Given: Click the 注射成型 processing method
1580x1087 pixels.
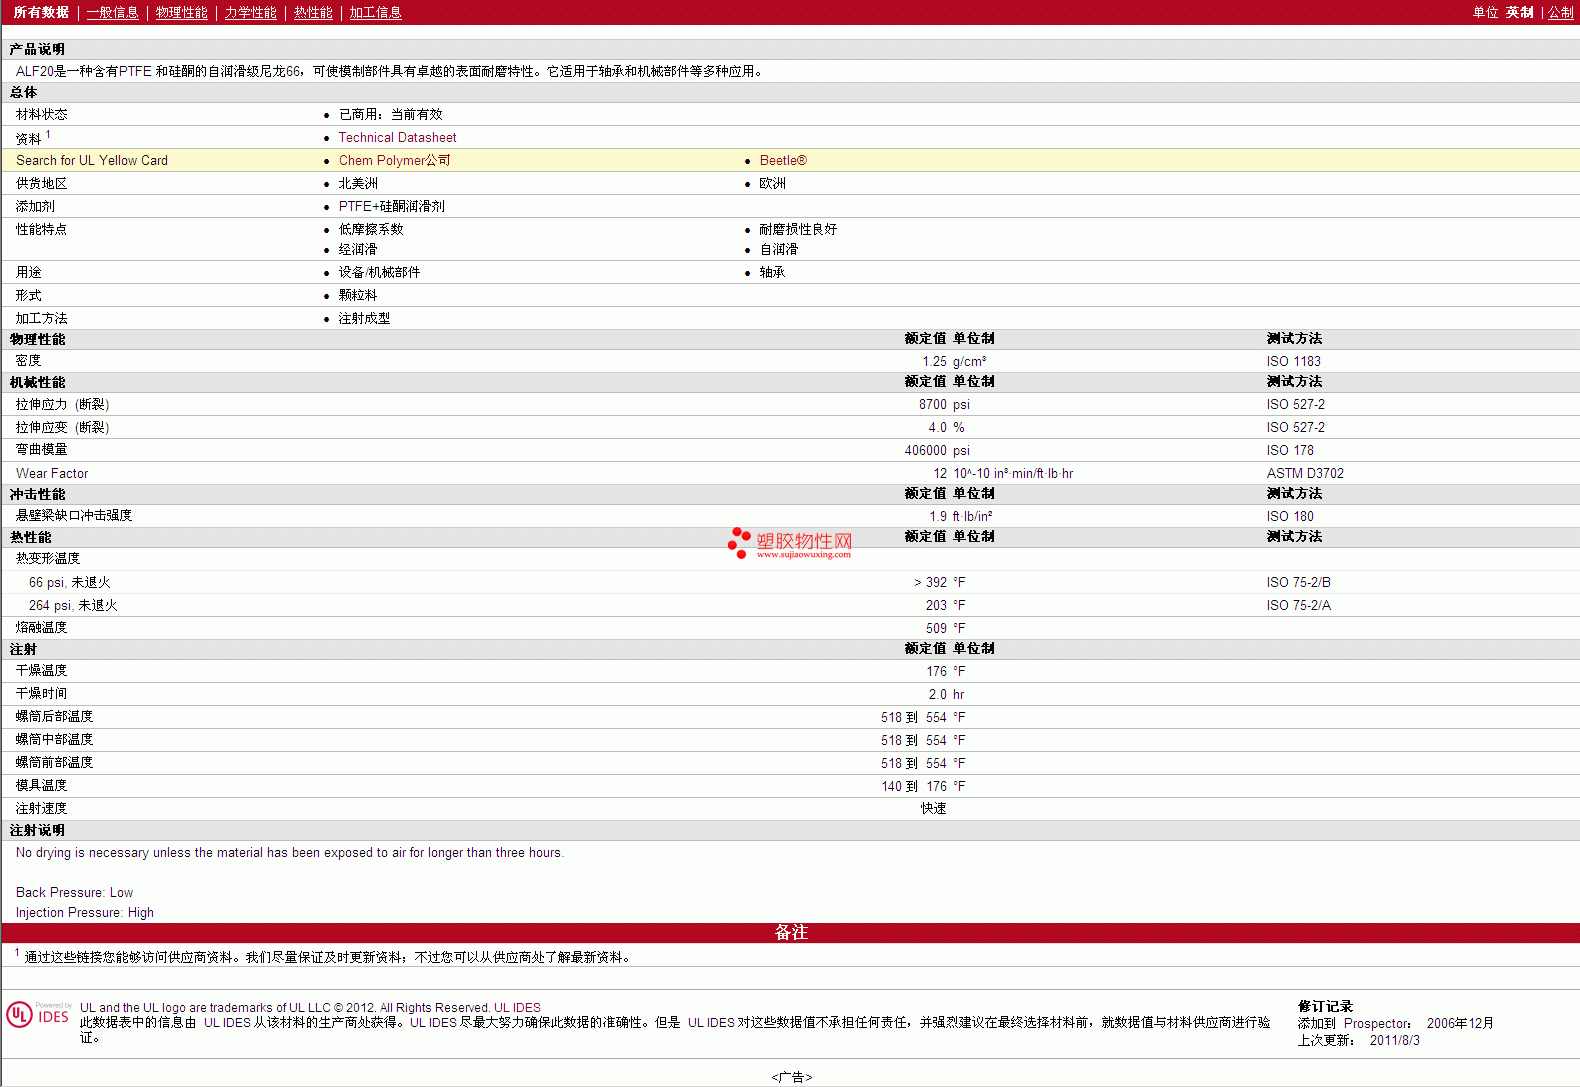Looking at the screenshot, I should (364, 318).
